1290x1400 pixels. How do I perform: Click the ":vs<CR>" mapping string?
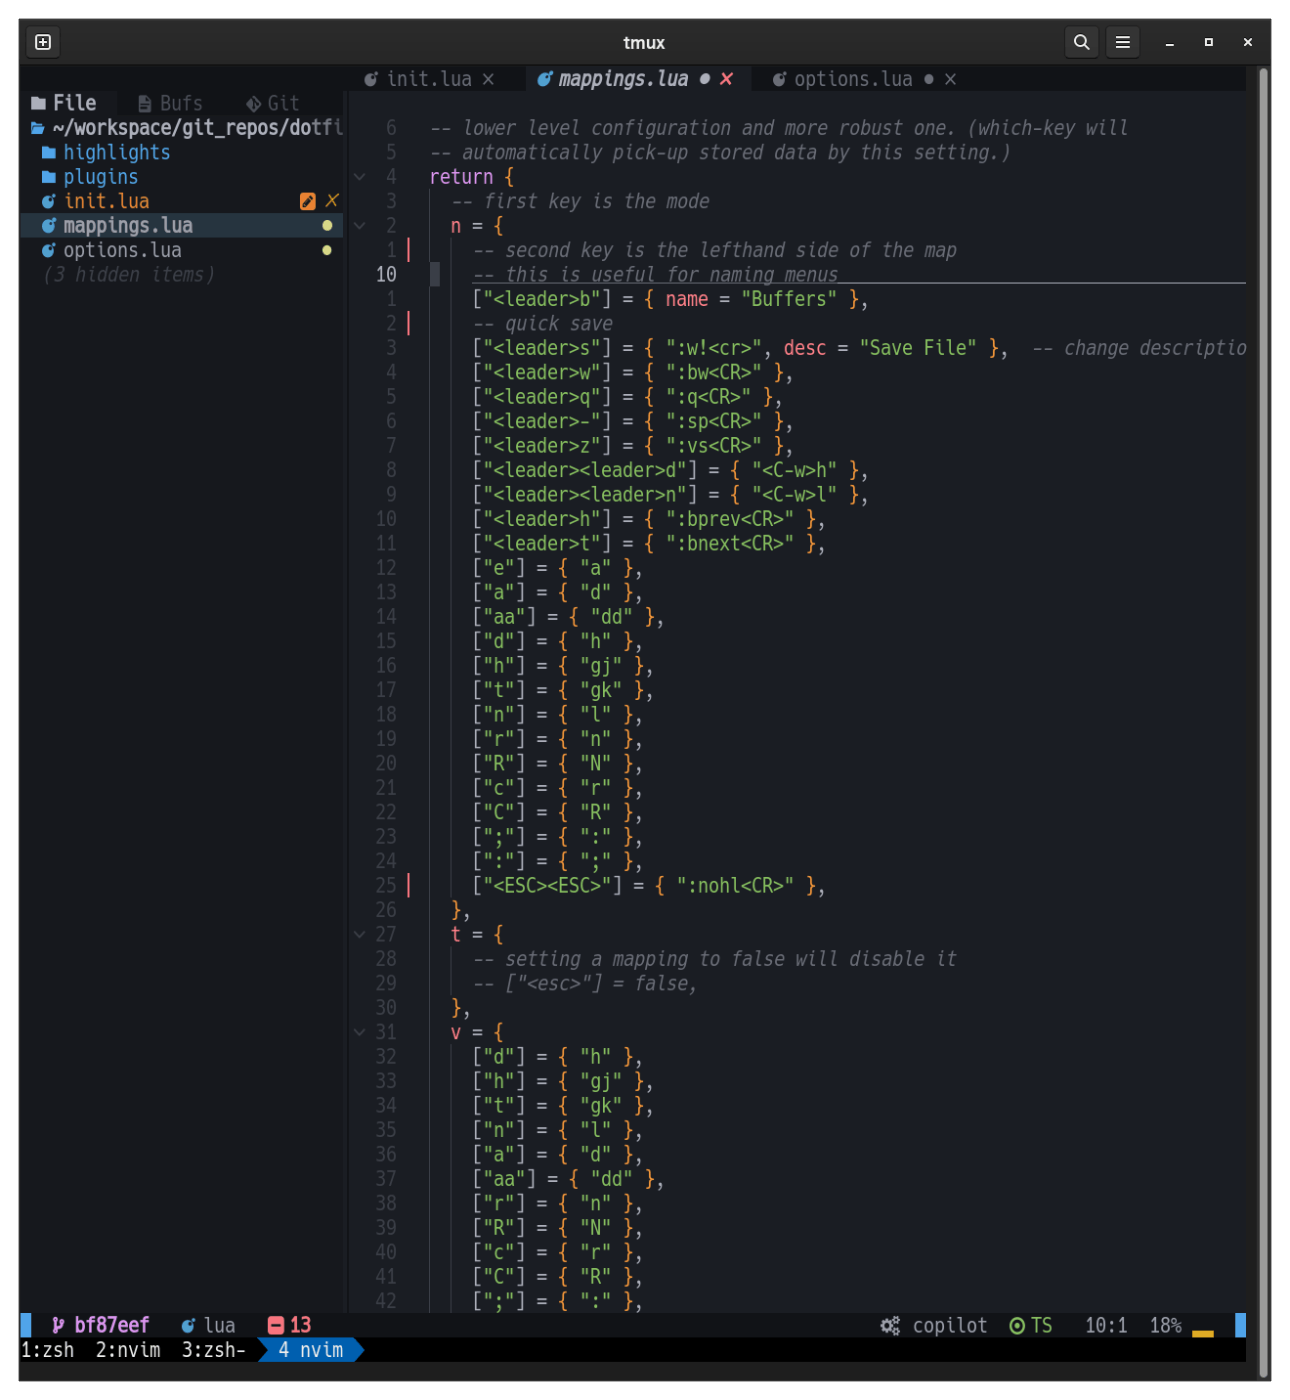pos(714,446)
